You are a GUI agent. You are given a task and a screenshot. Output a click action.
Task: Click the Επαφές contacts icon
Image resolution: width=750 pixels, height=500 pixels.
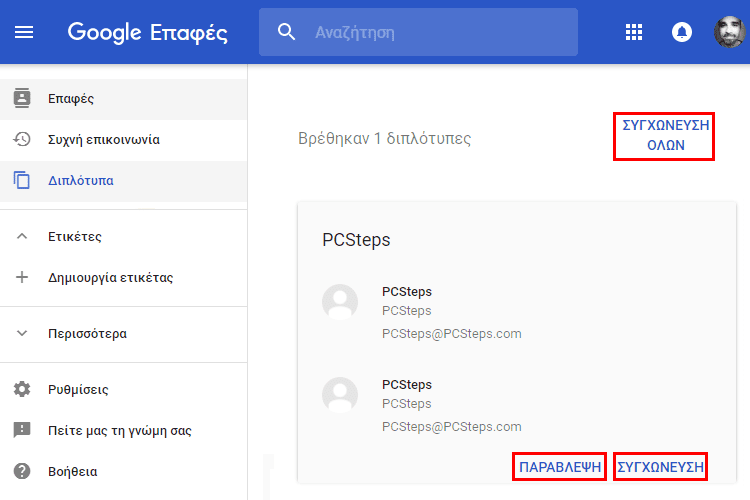tap(22, 98)
